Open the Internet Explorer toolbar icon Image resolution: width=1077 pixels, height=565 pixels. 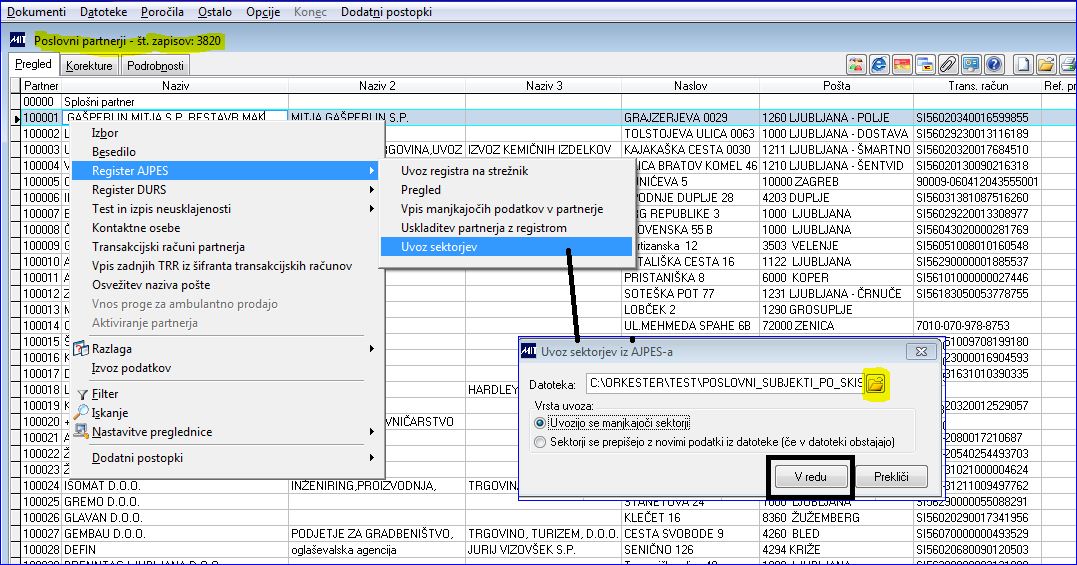[878, 65]
